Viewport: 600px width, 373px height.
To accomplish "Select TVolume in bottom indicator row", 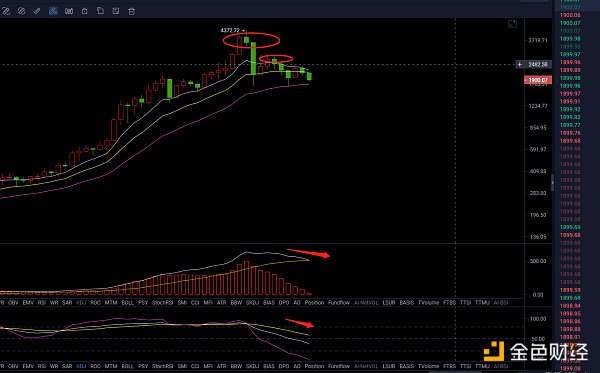I will (x=429, y=366).
